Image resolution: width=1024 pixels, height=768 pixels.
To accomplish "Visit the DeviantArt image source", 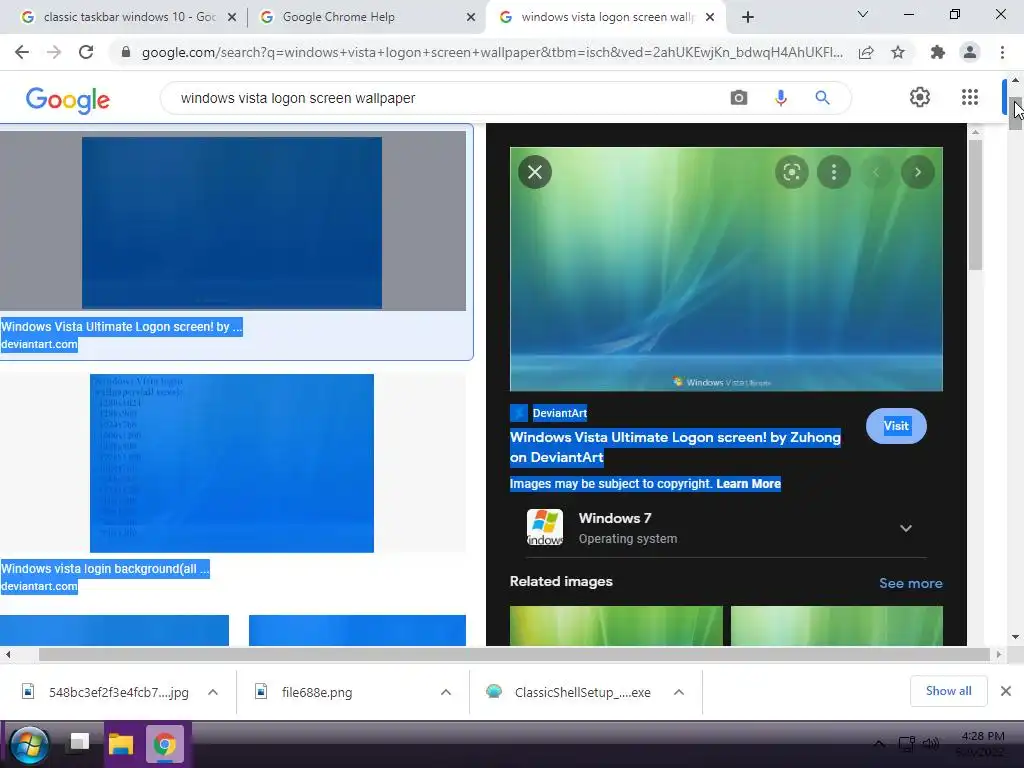I will 896,426.
